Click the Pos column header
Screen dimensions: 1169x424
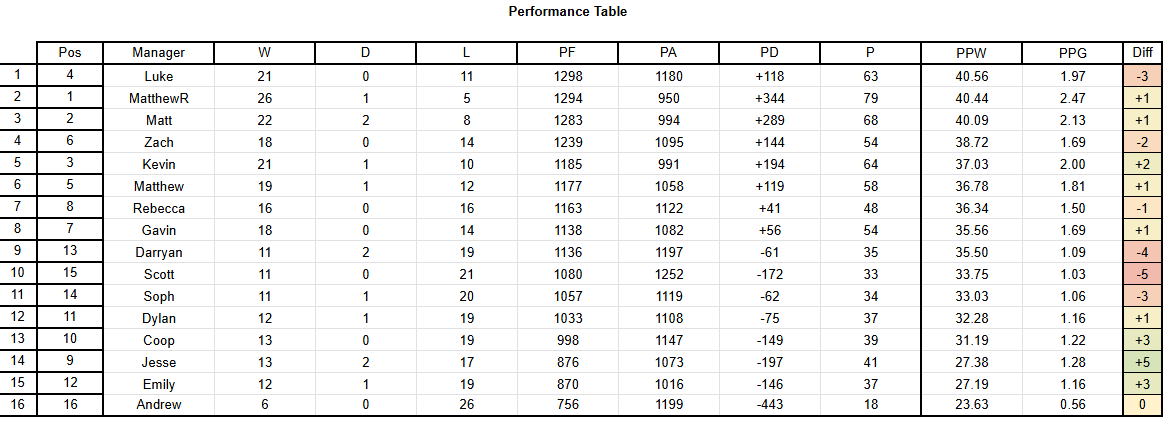tap(69, 53)
